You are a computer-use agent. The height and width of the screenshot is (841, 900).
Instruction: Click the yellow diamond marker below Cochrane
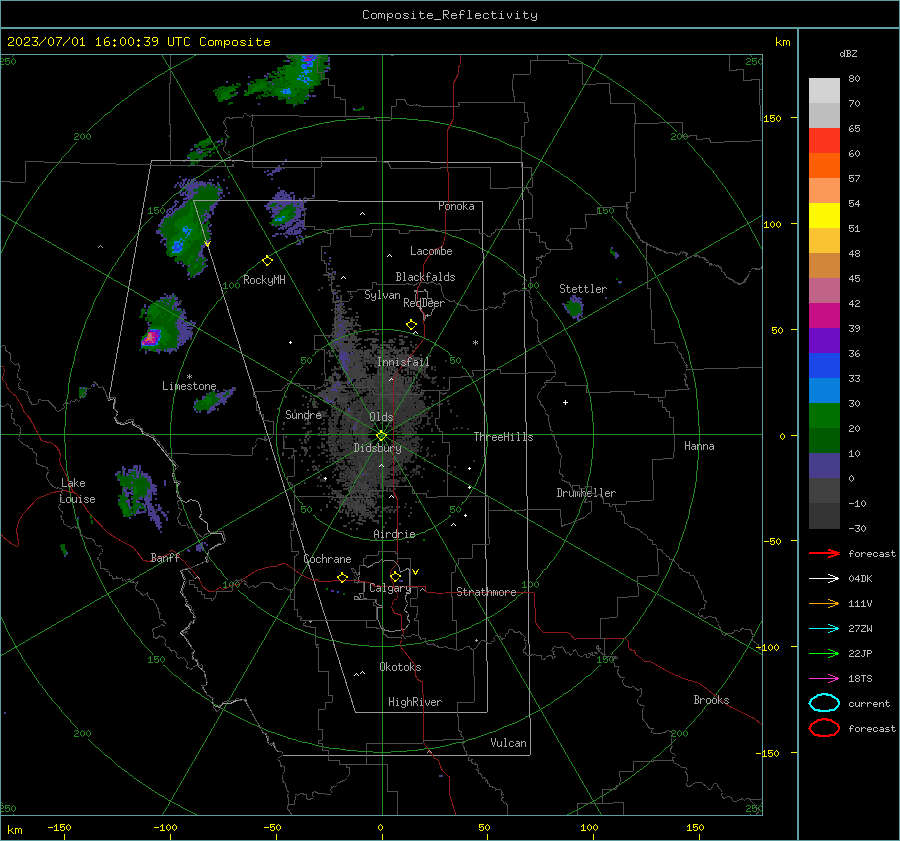(343, 577)
